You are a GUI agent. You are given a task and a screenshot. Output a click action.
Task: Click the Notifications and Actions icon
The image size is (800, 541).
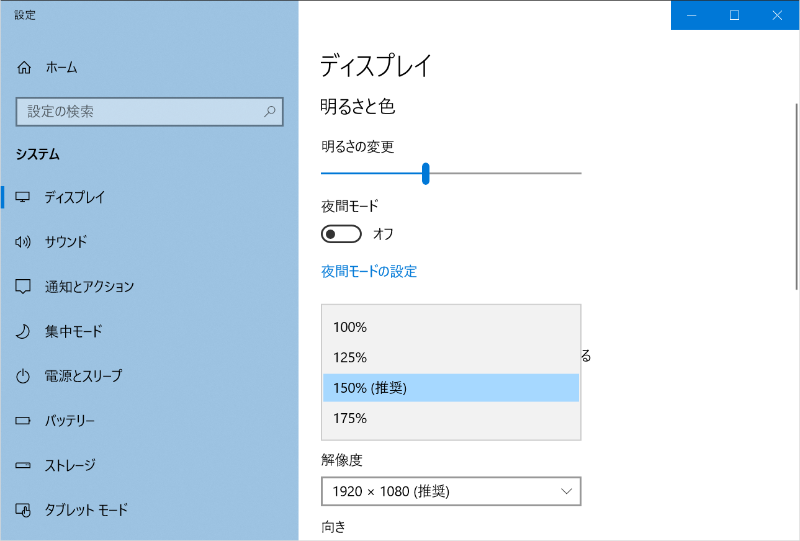(x=24, y=287)
